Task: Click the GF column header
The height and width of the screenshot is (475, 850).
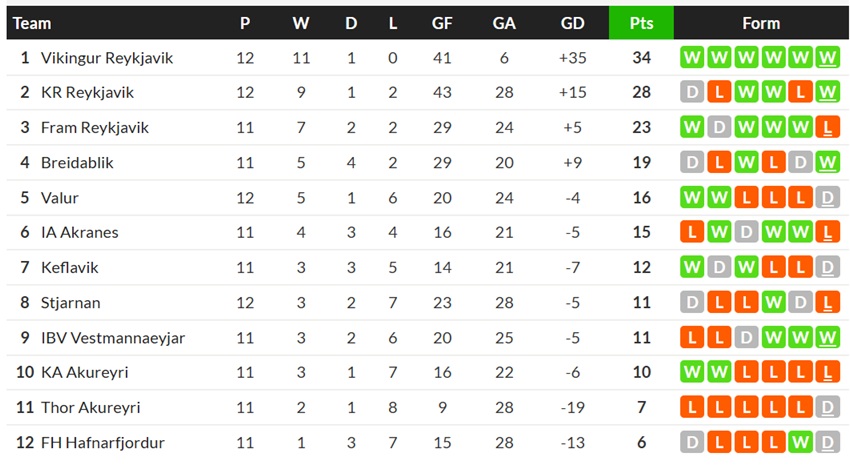Action: pyautogui.click(x=442, y=23)
